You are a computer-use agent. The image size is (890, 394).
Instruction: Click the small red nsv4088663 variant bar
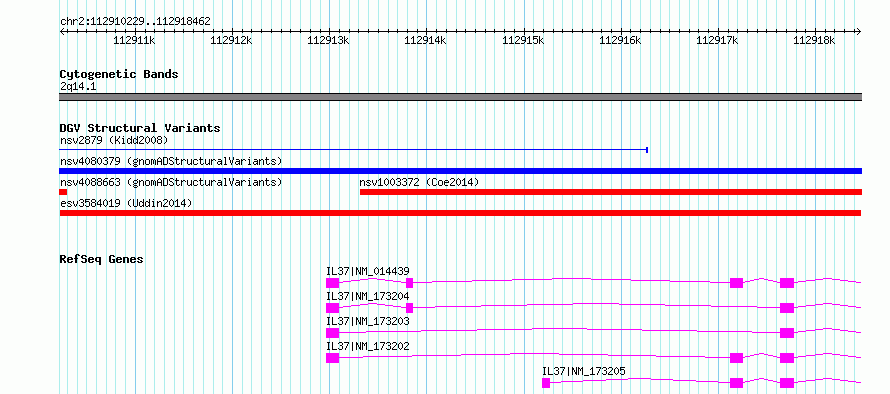63,192
